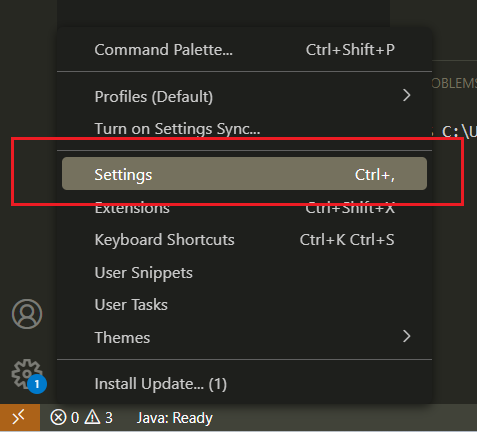Expand the Profiles submenu arrow

click(407, 96)
